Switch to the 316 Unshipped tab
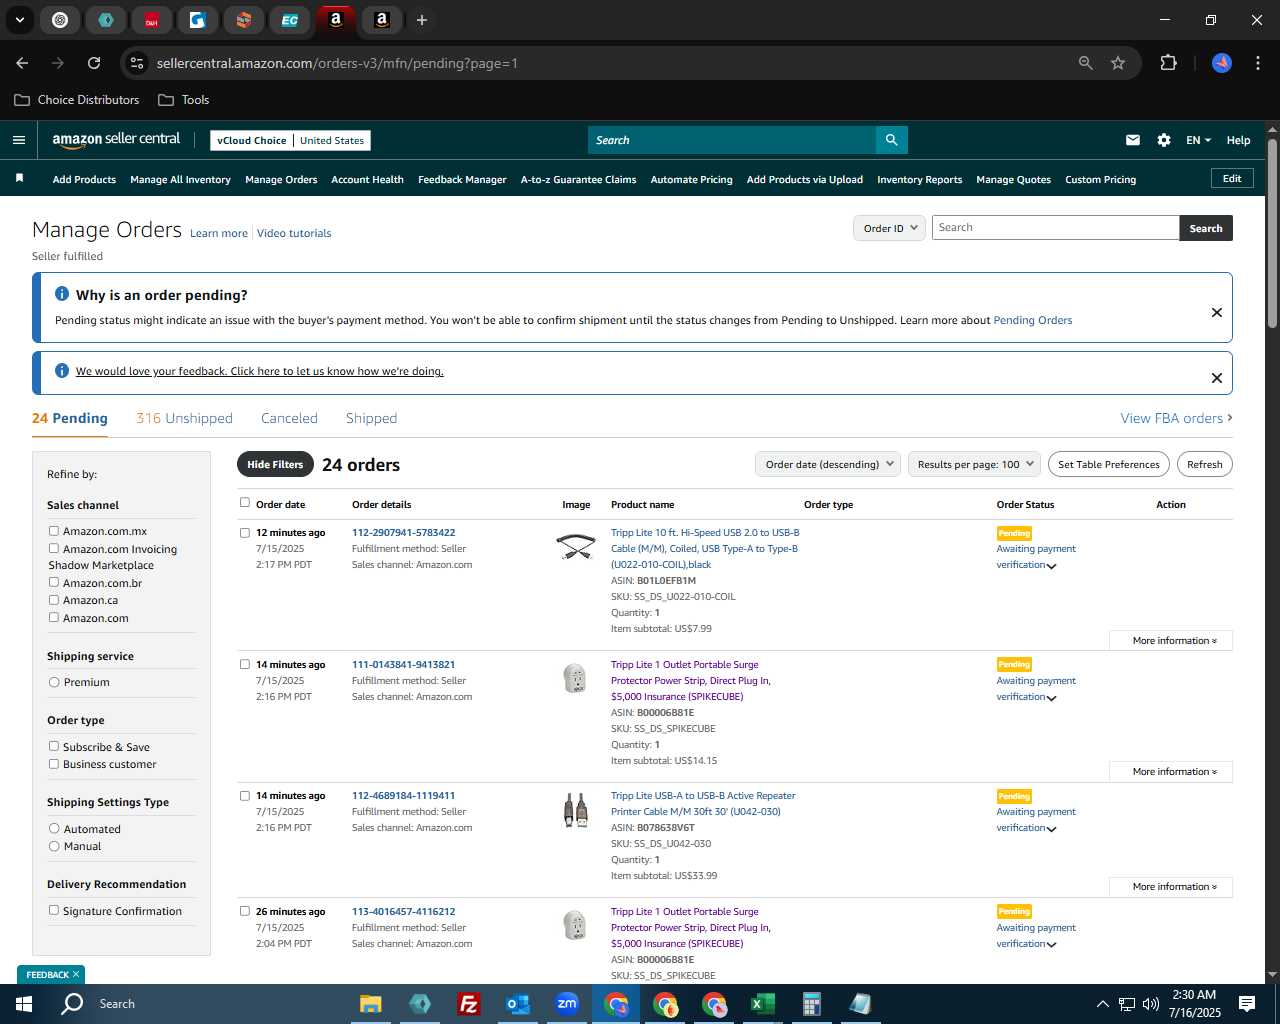 tap(184, 418)
